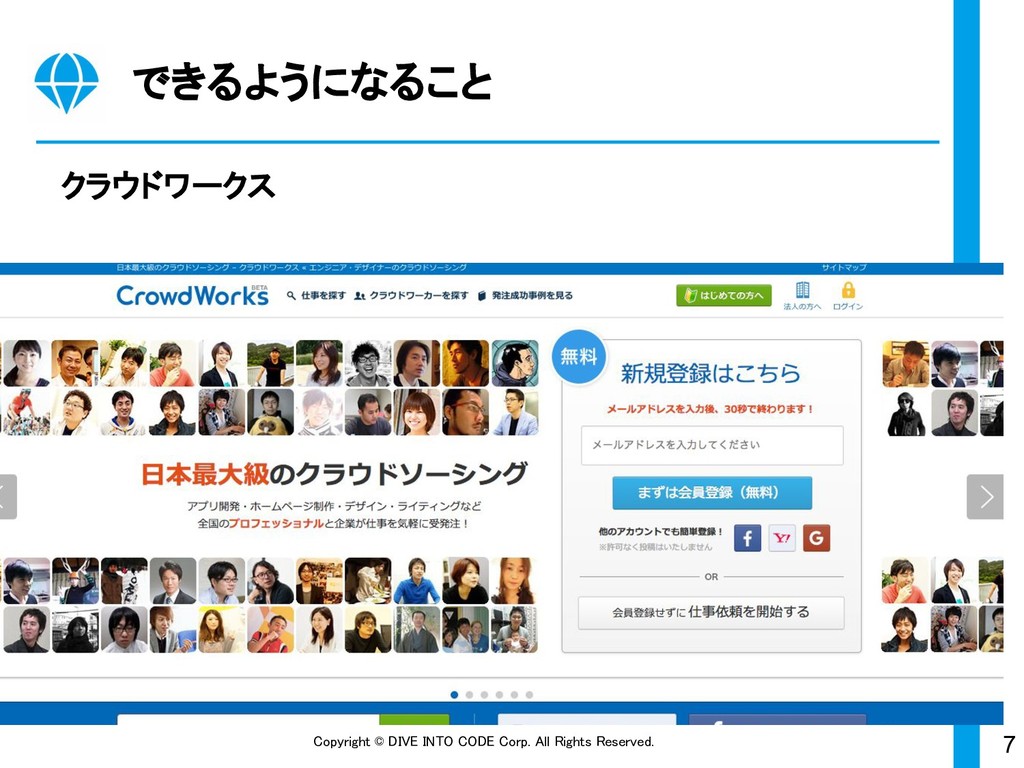Screen dimensions: 1024x768
Task: Open 発注成功事例を見る menu item
Action: click(x=532, y=296)
